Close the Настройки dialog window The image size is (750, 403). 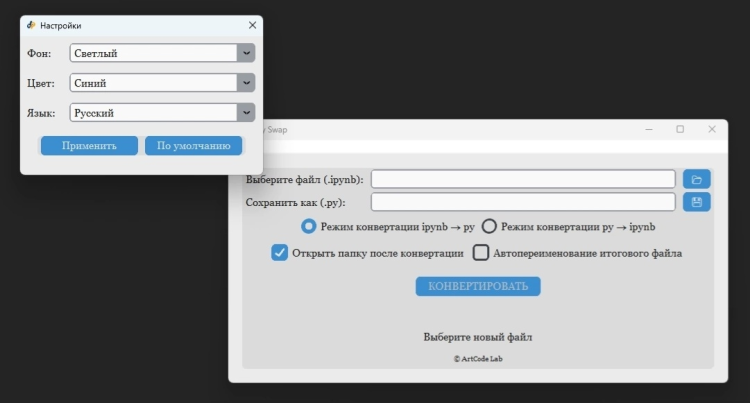pos(253,25)
